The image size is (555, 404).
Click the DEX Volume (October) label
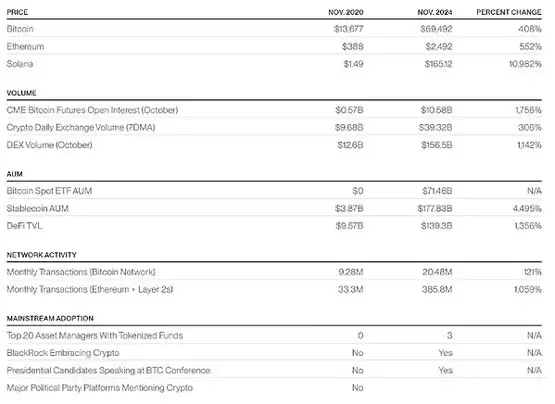click(49, 145)
